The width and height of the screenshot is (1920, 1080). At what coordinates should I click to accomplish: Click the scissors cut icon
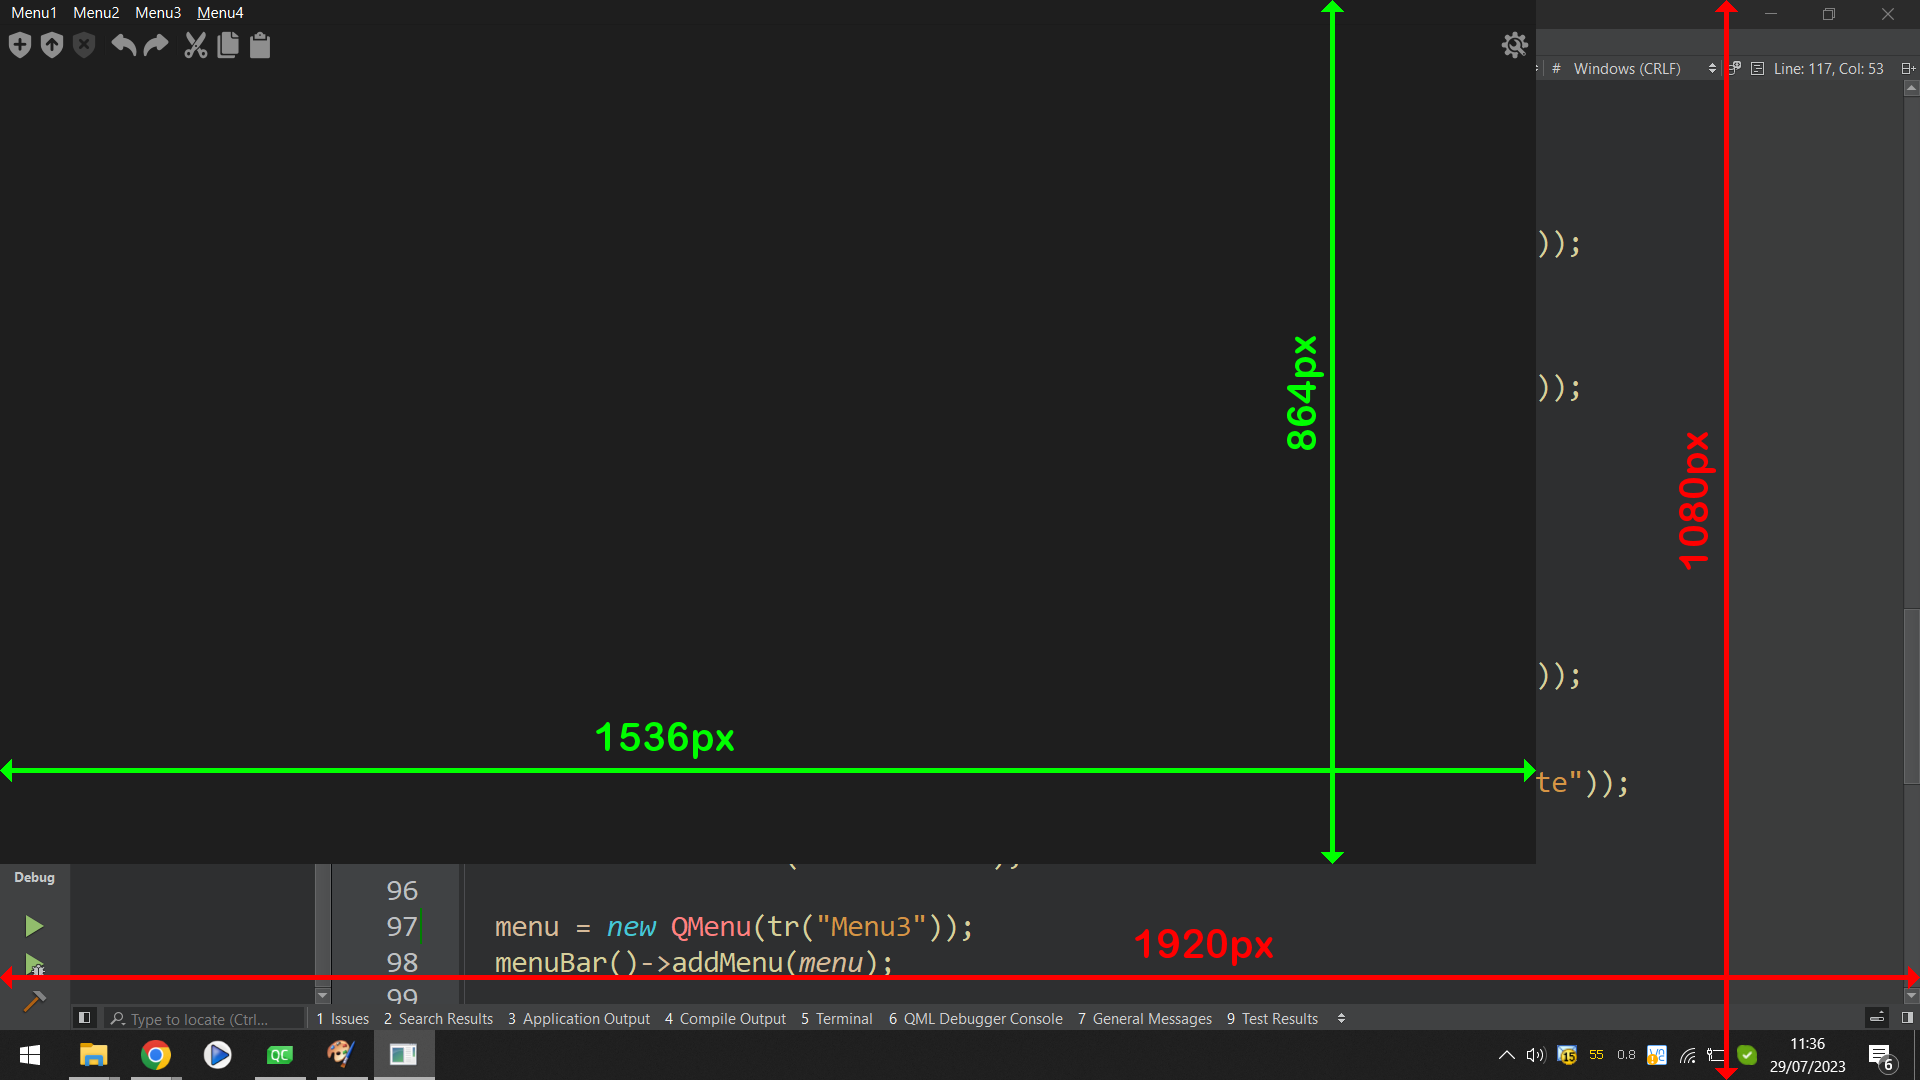pyautogui.click(x=195, y=45)
